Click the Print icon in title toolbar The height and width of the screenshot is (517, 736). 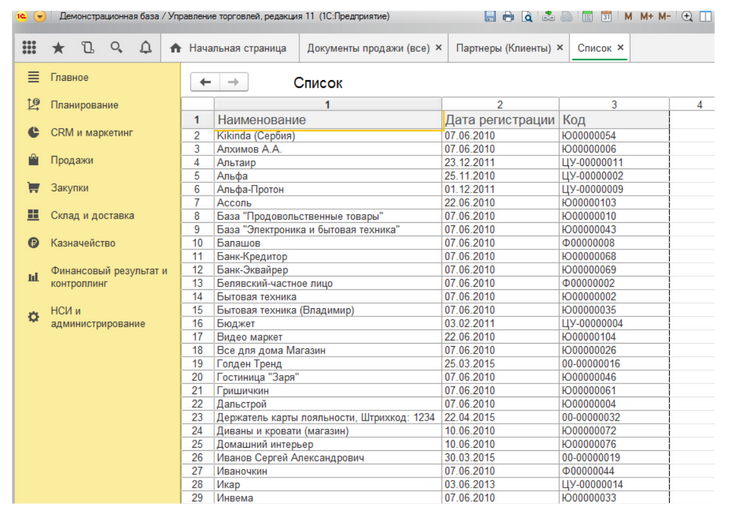click(509, 17)
